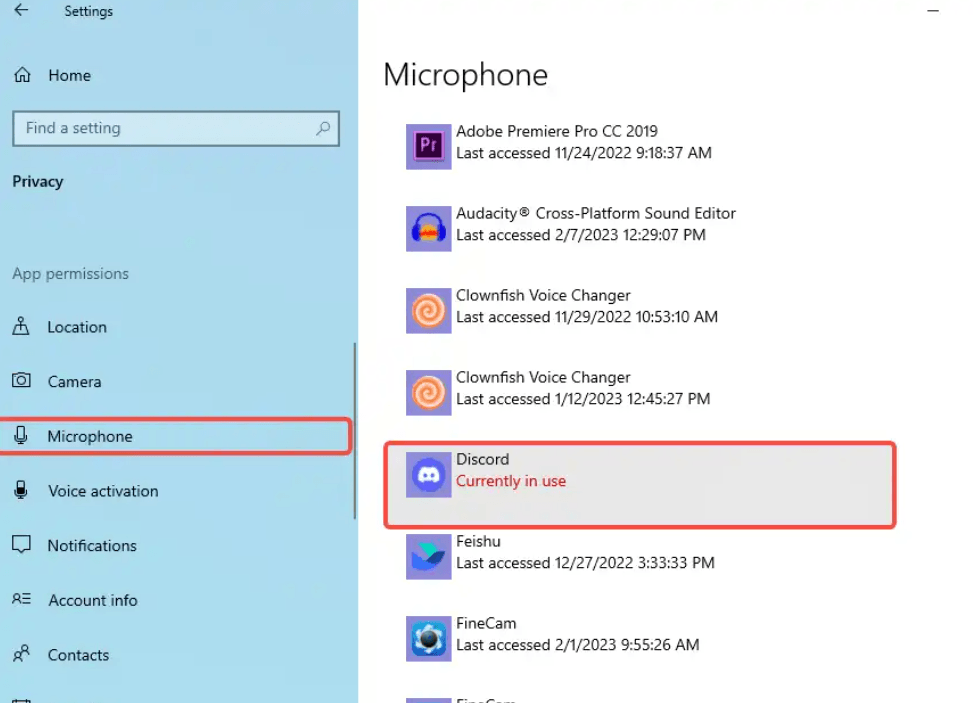Click the App permissions label
This screenshot has width=973, height=703.
[71, 274]
